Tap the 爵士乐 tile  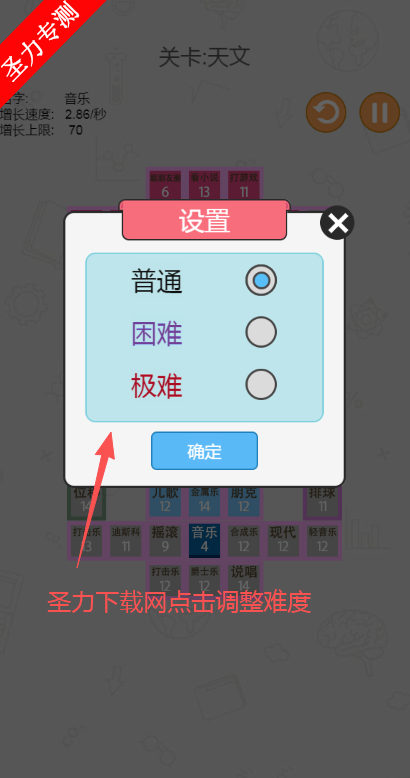point(205,579)
